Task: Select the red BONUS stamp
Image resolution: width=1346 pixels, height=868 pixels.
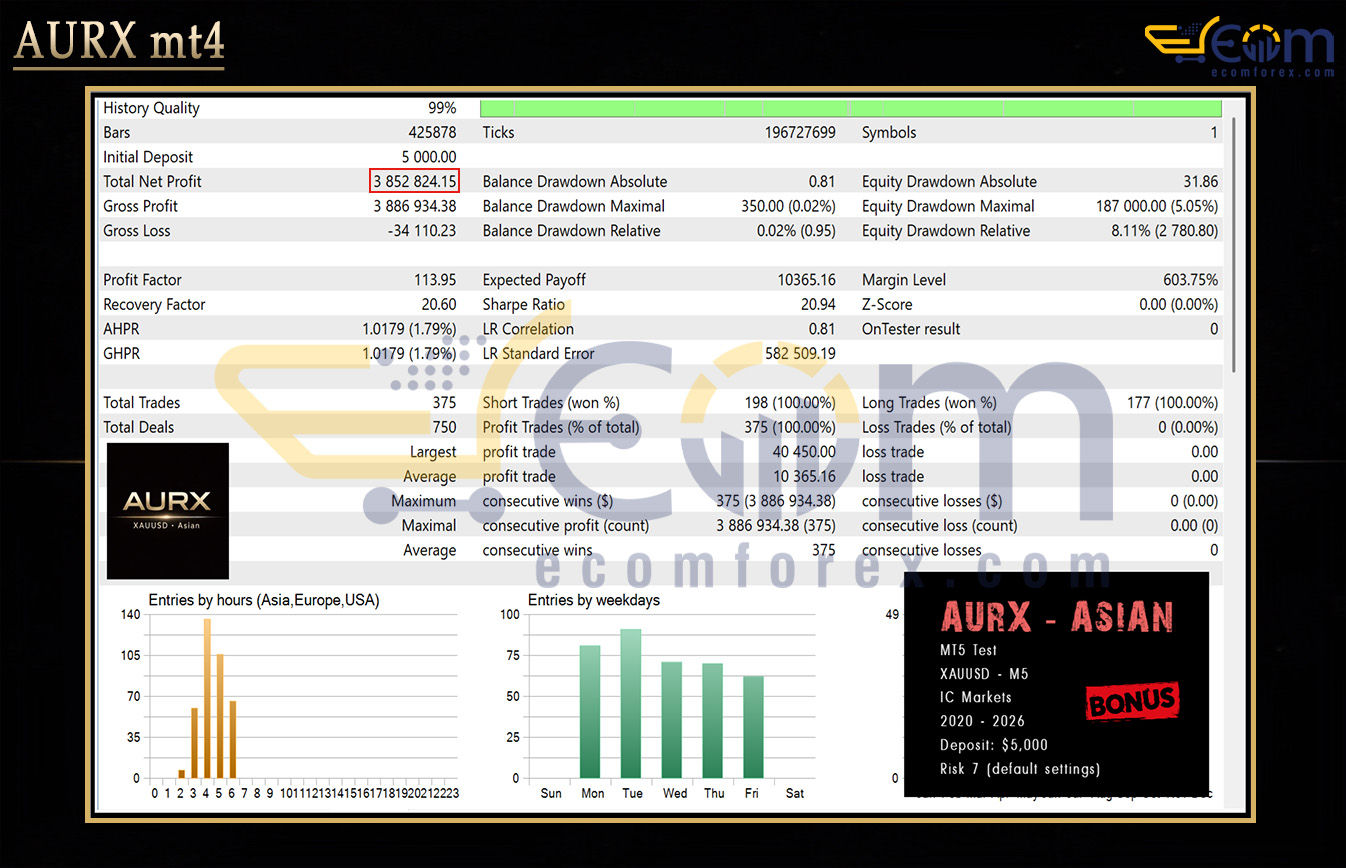Action: tap(1132, 701)
